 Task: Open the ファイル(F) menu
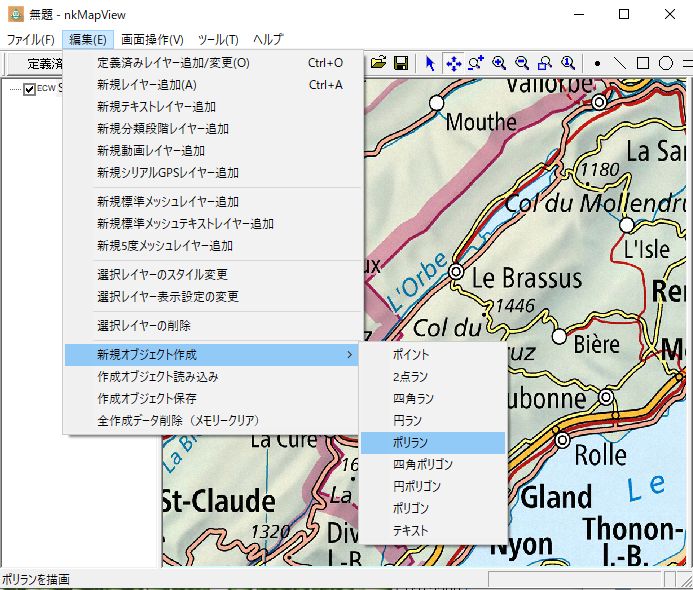click(x=30, y=39)
